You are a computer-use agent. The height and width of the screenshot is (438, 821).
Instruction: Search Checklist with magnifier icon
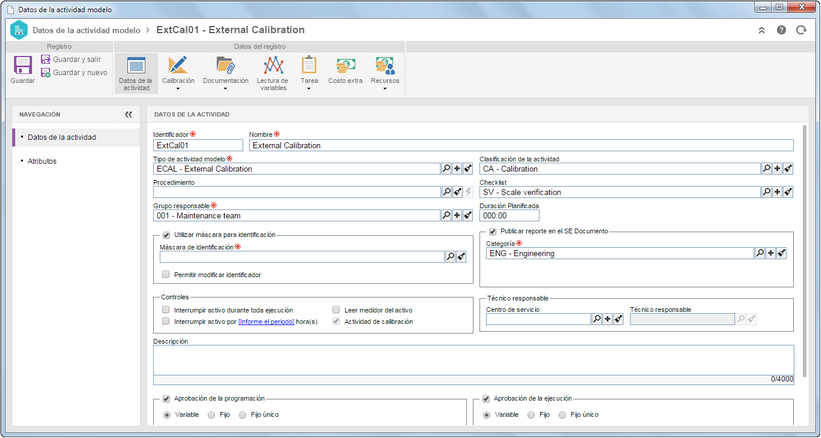pos(766,192)
